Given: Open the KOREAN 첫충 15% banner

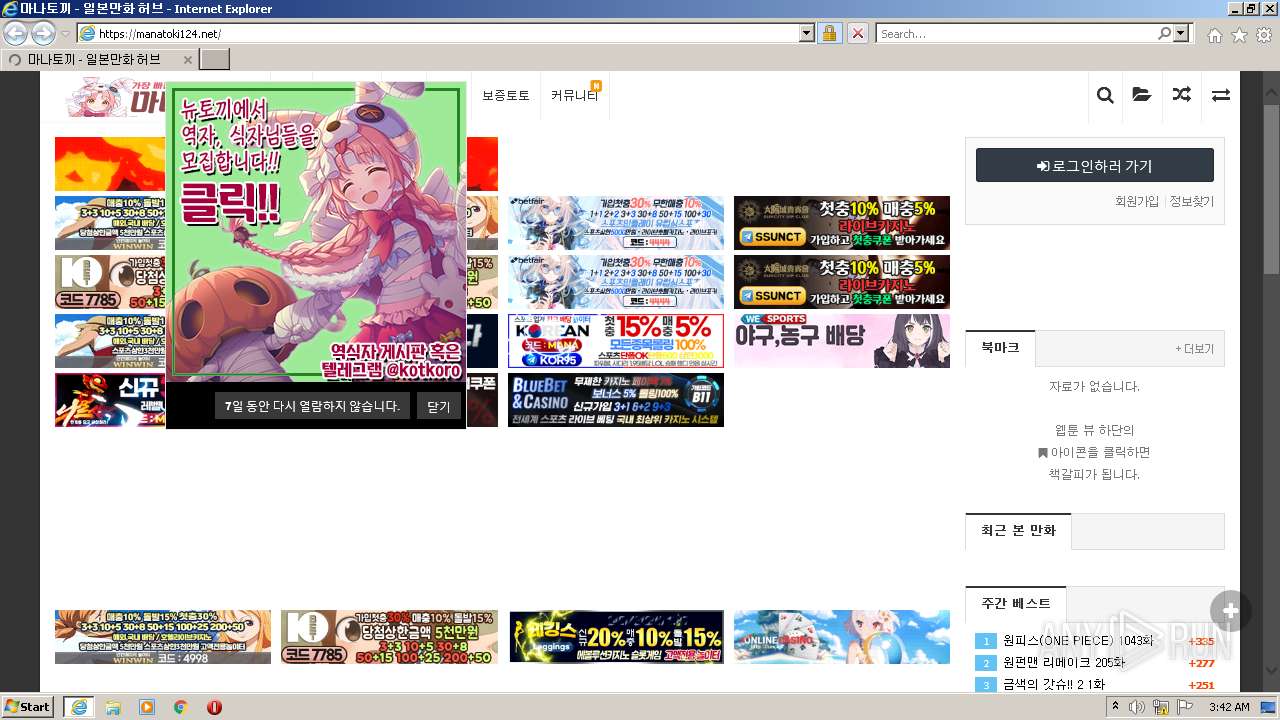Looking at the screenshot, I should coord(615,341).
